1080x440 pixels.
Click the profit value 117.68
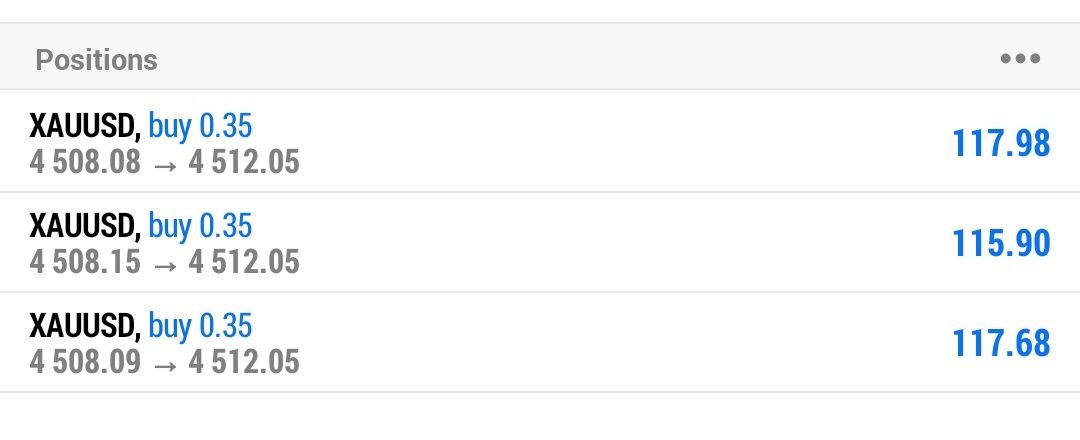click(1001, 343)
